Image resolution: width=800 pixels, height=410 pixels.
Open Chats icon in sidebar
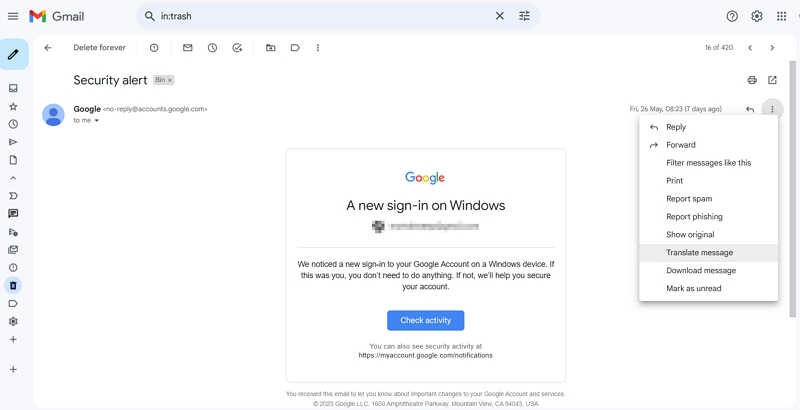point(13,214)
